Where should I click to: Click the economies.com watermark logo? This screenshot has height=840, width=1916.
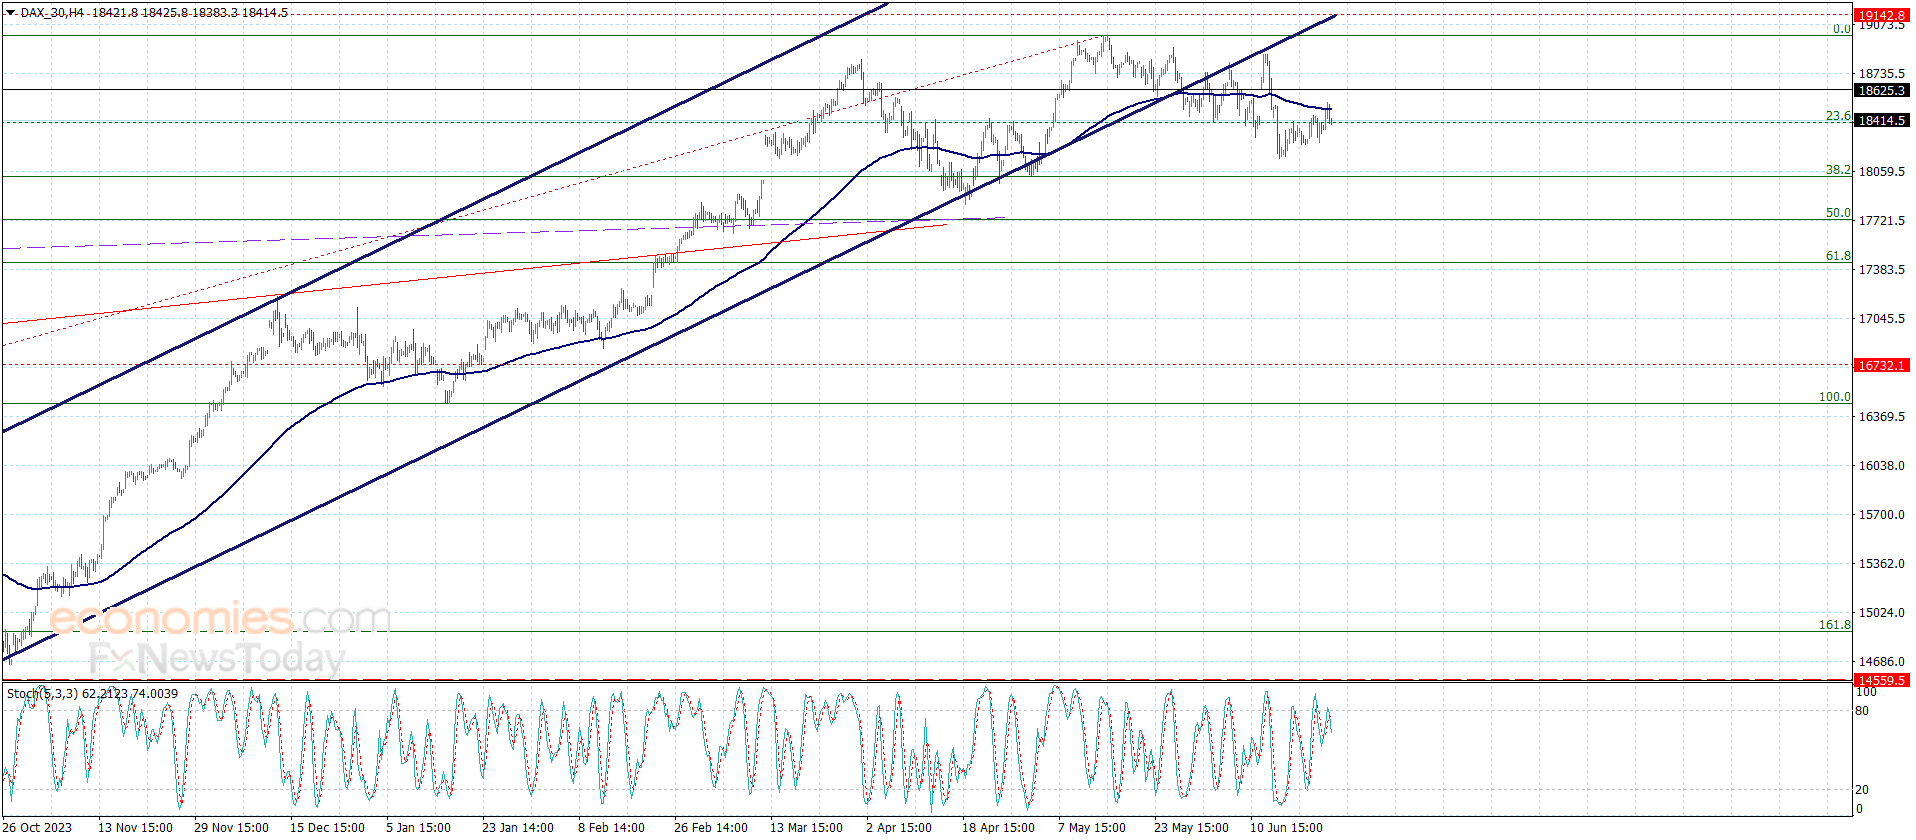pos(220,619)
